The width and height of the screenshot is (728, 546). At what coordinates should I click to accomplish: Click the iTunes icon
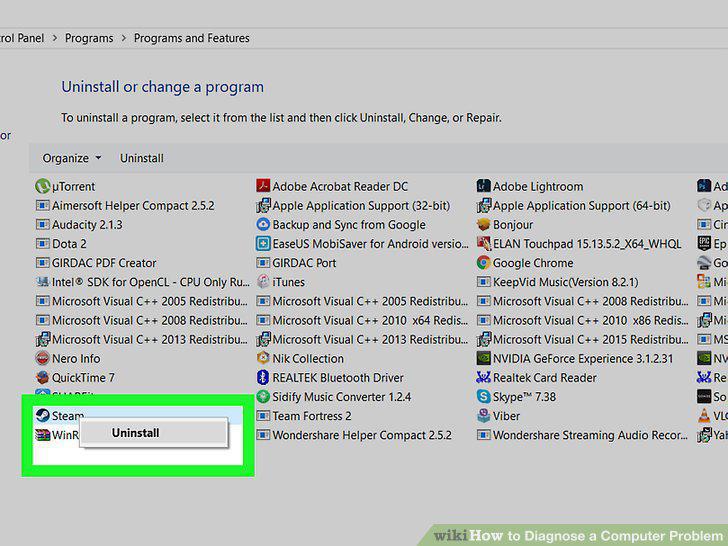[x=263, y=282]
